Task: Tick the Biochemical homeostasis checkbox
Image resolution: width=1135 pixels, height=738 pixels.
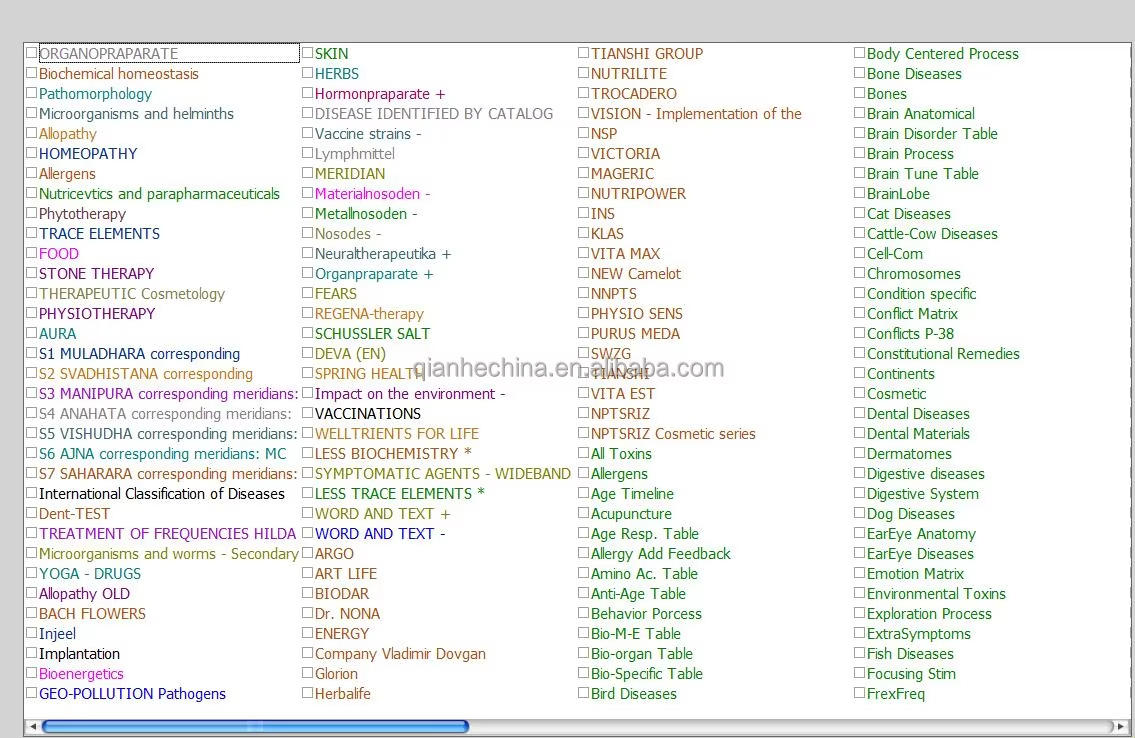Action: 31,73
